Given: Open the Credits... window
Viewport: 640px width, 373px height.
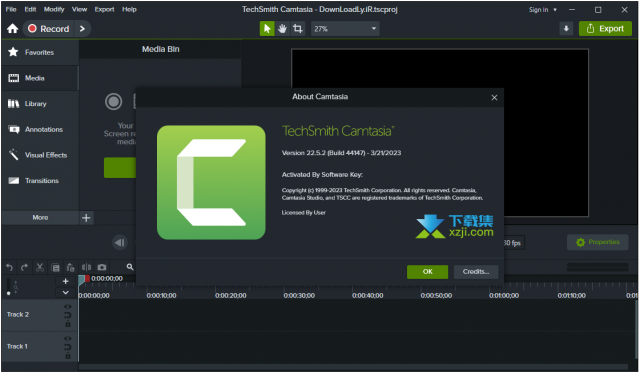Looking at the screenshot, I should pos(476,272).
